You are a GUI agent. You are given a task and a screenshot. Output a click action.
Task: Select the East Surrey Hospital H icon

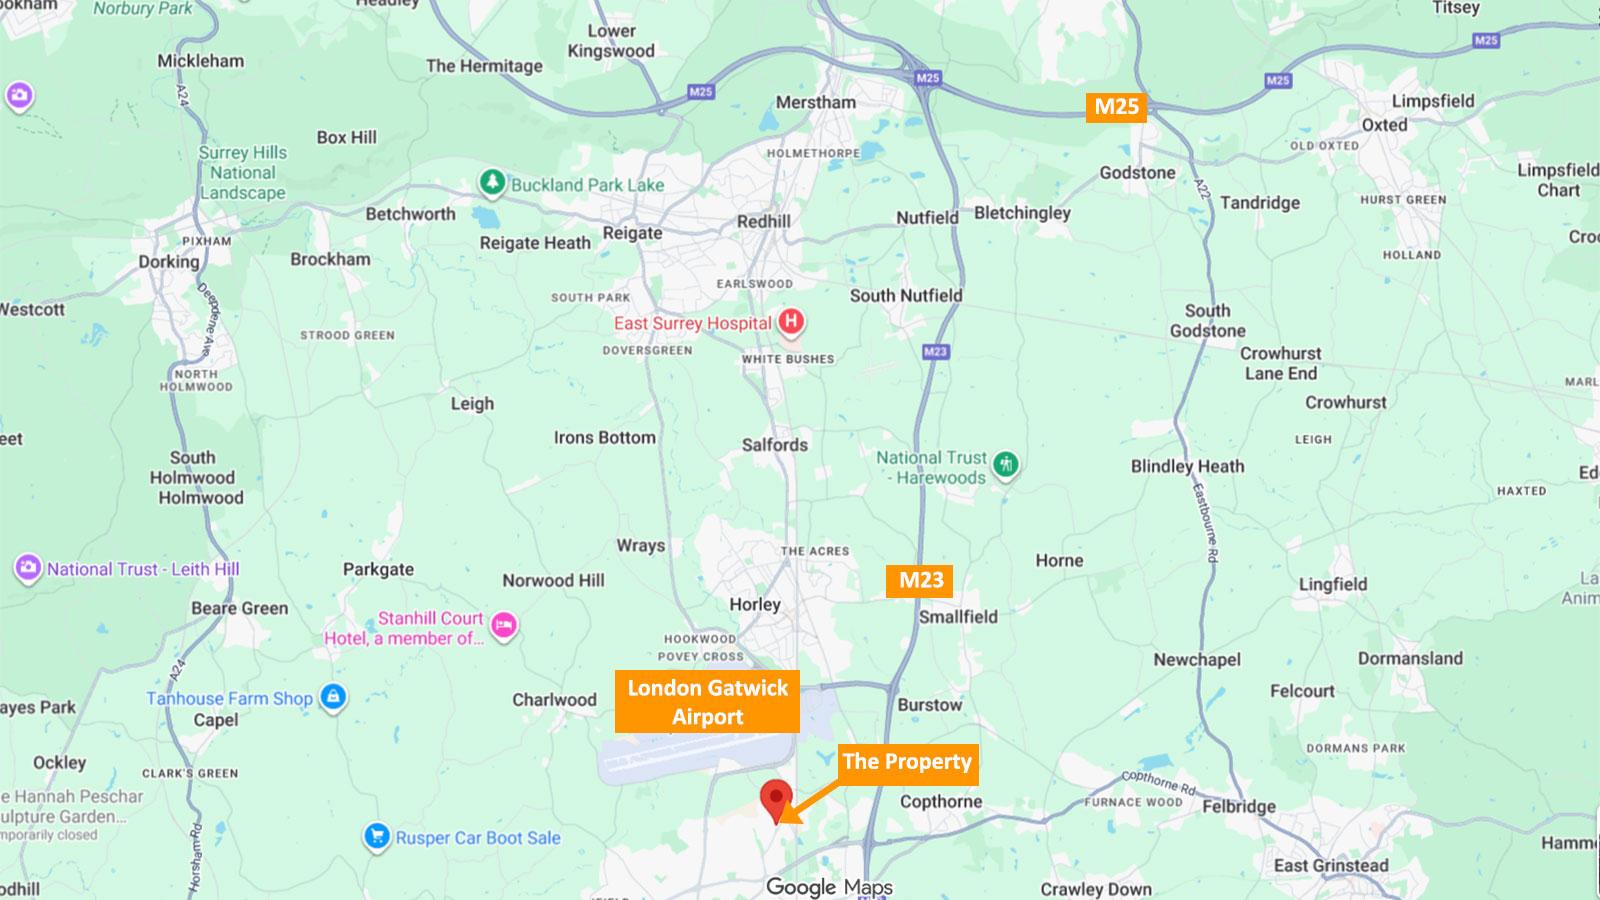(x=791, y=322)
